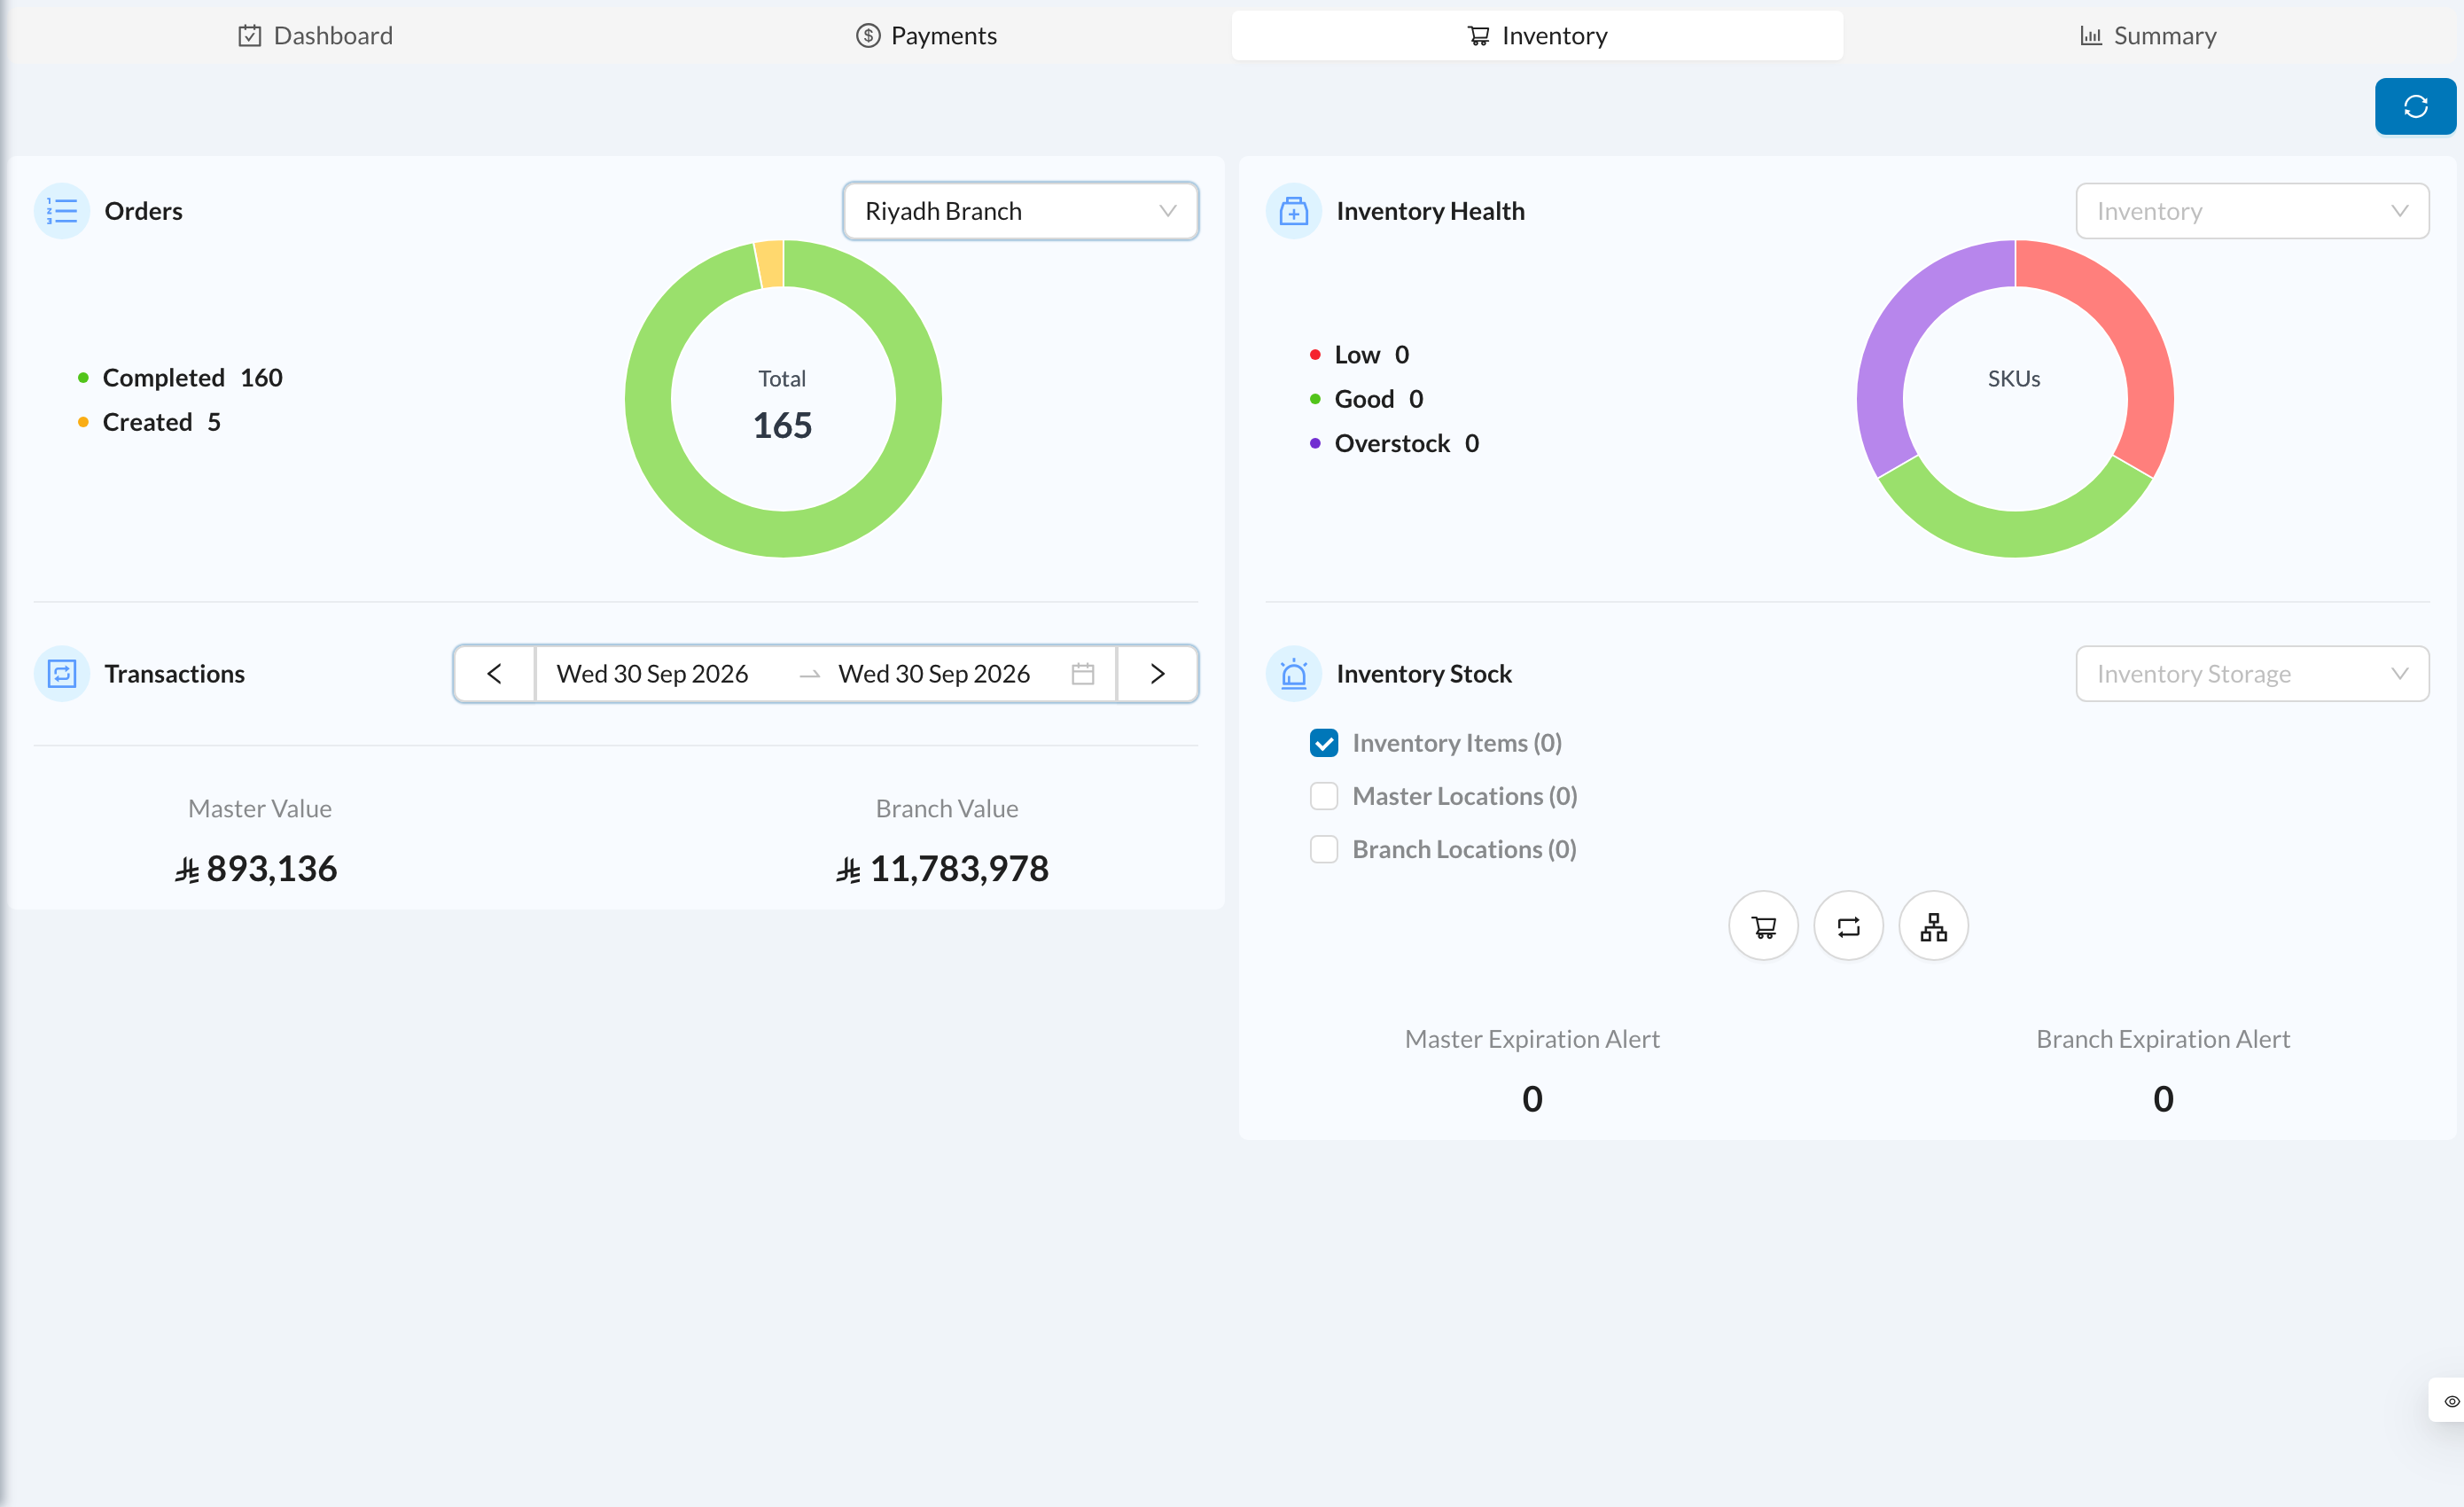Click the shopping cart round button

click(x=1763, y=926)
